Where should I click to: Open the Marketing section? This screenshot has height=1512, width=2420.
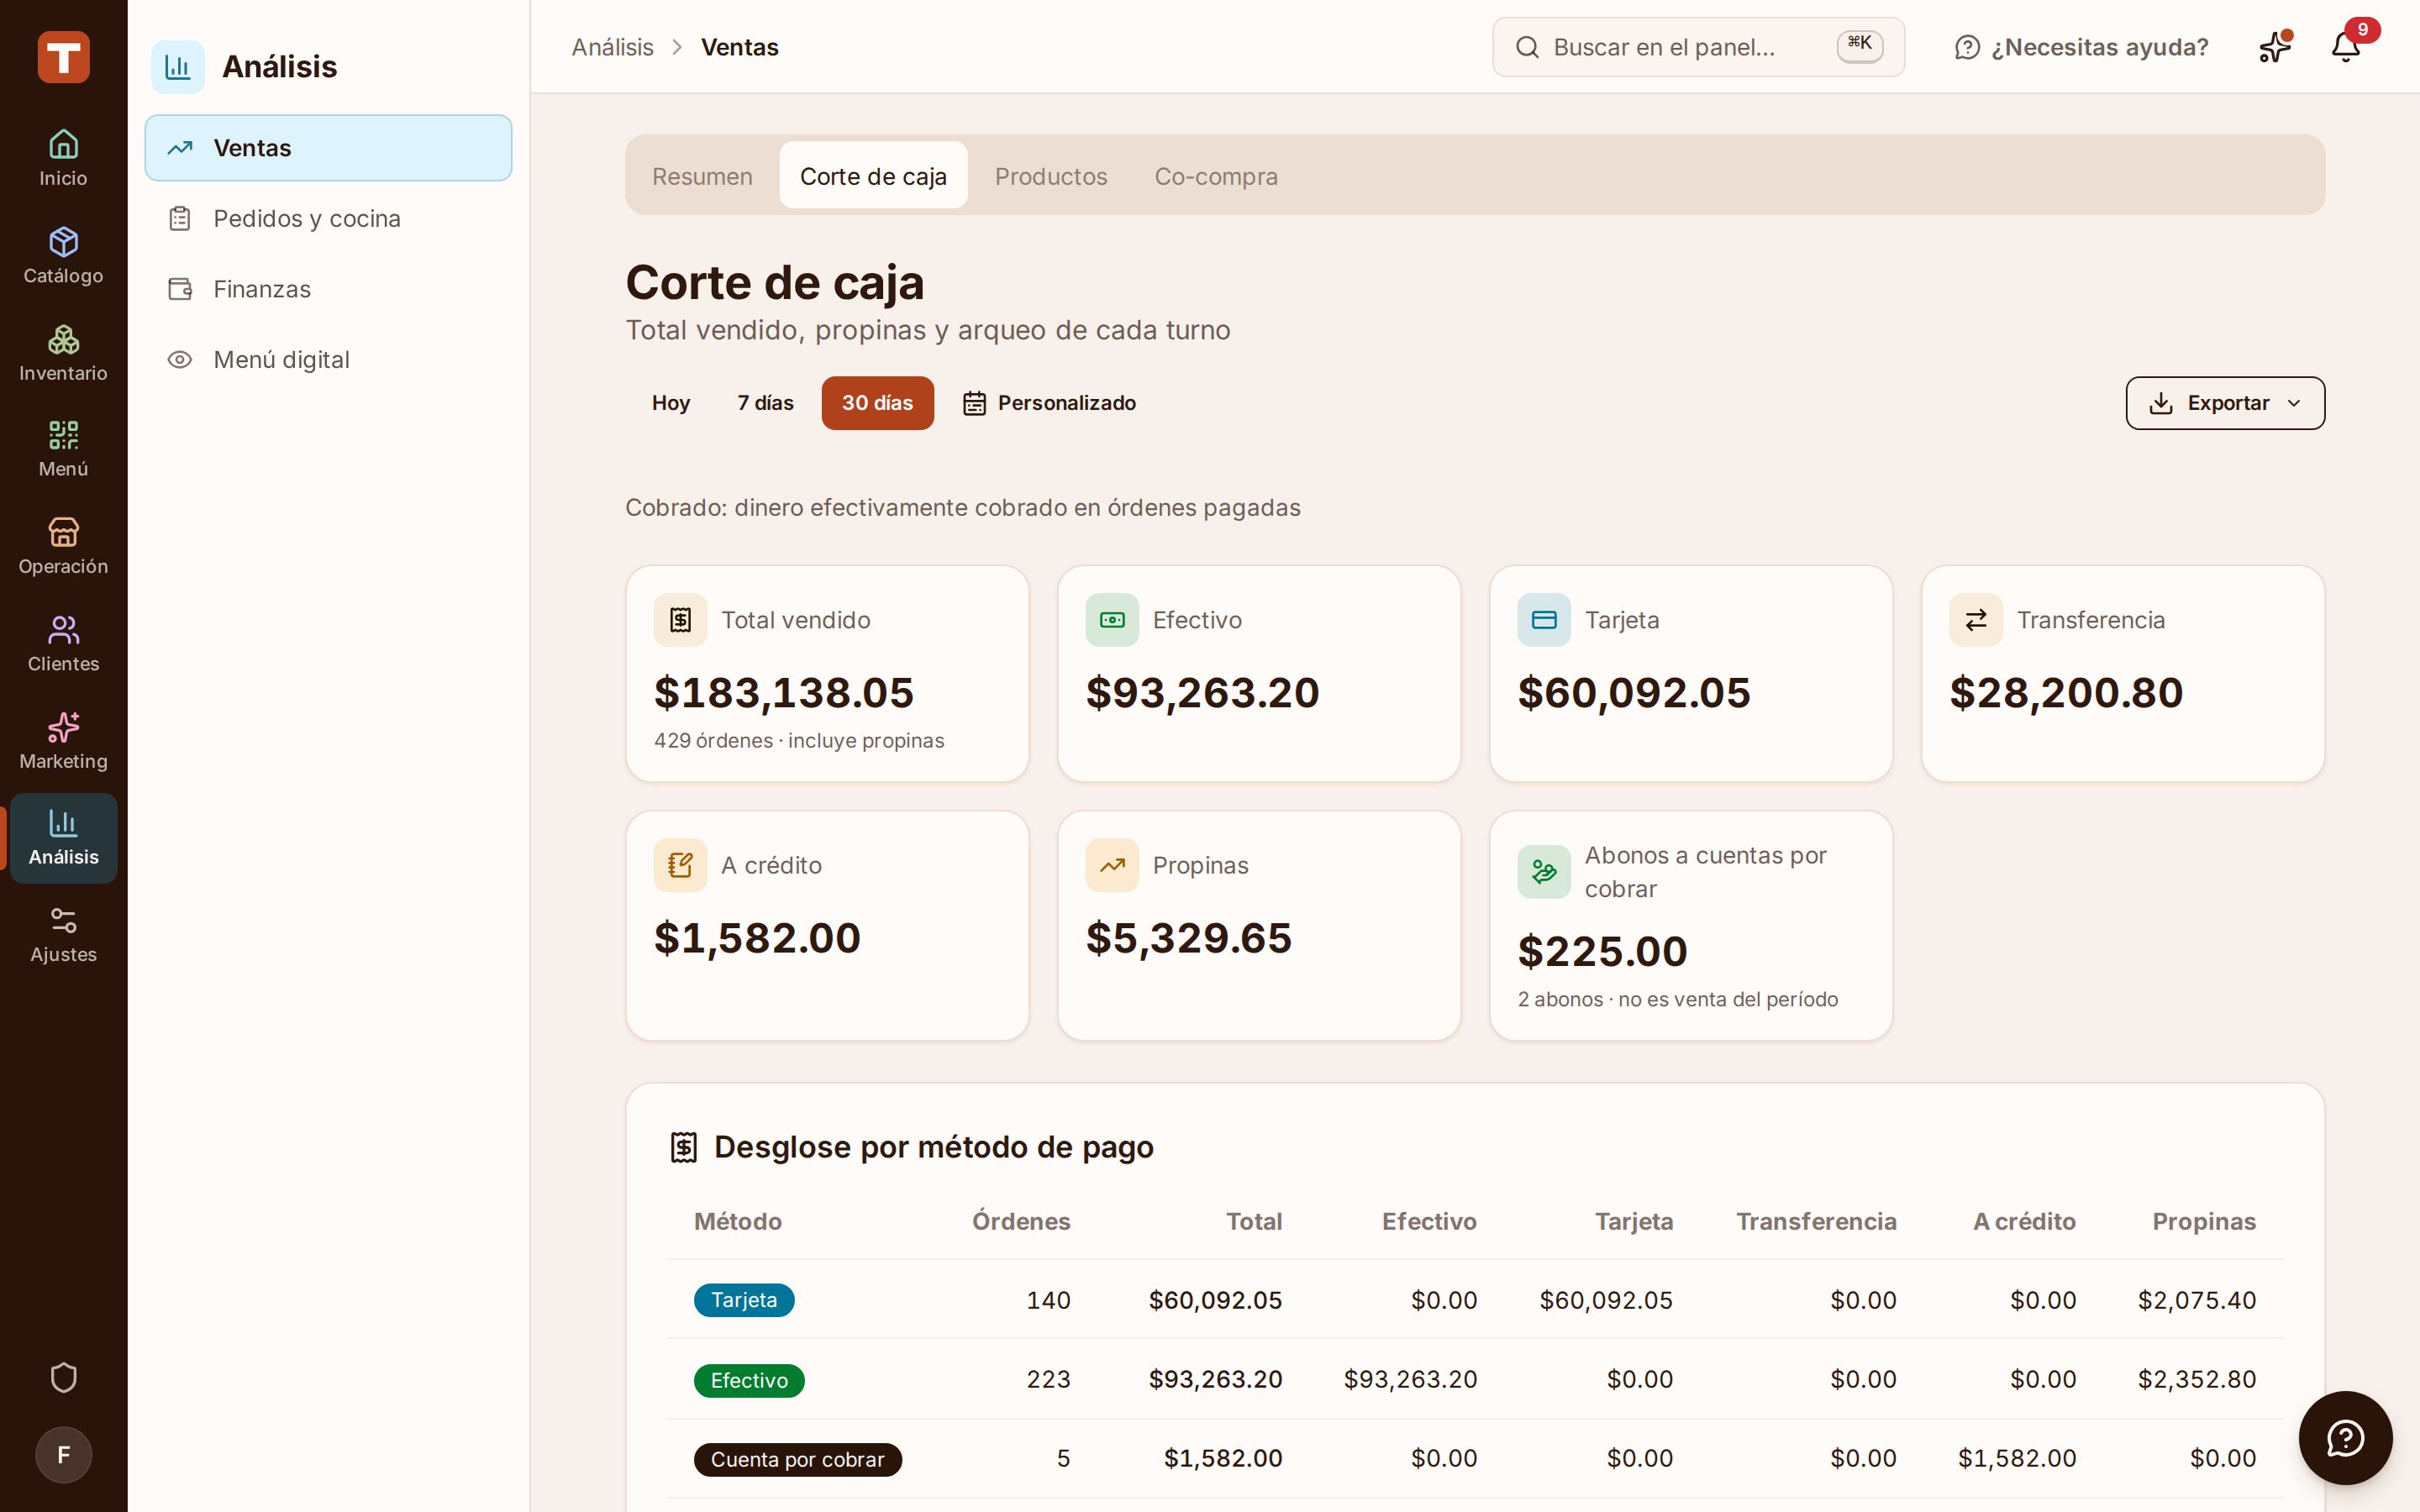[63, 741]
